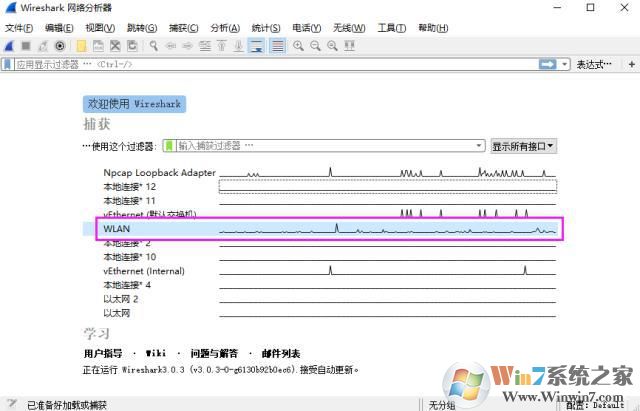Viewport: 640px width, 411px height.
Task: Click the stop capture square icon
Action: pyautogui.click(x=26, y=46)
